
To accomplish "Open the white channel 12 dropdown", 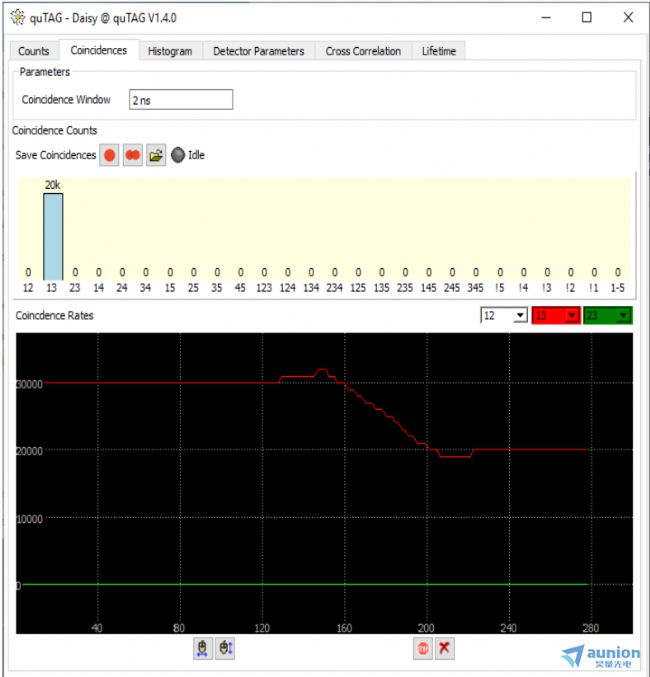I will tap(504, 316).
